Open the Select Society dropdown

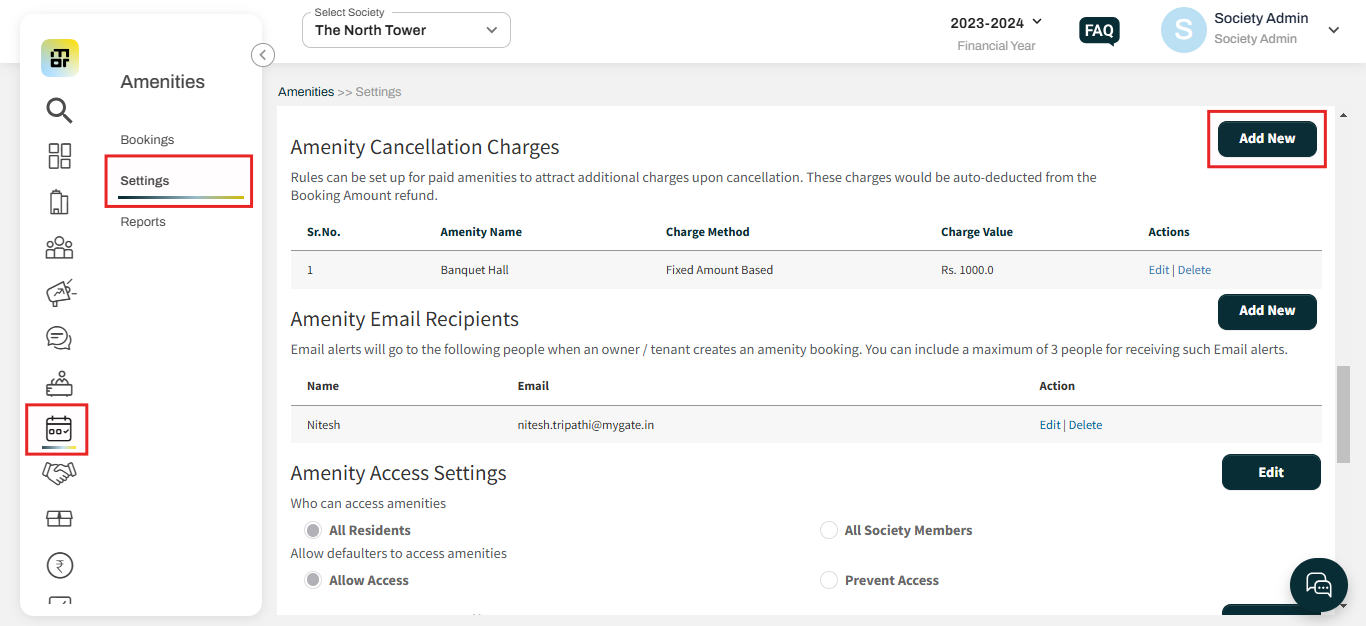405,30
